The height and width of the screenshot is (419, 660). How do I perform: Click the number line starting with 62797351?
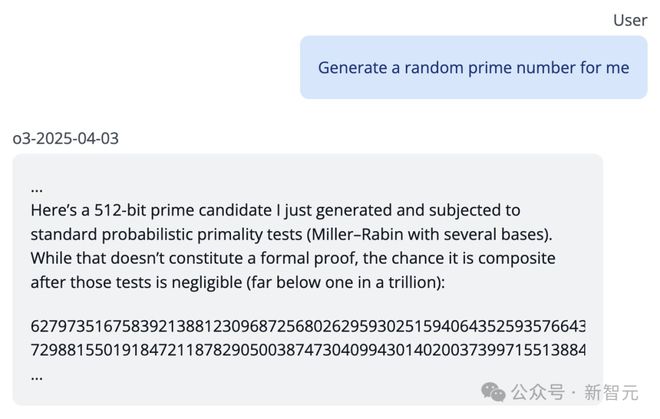(x=308, y=326)
